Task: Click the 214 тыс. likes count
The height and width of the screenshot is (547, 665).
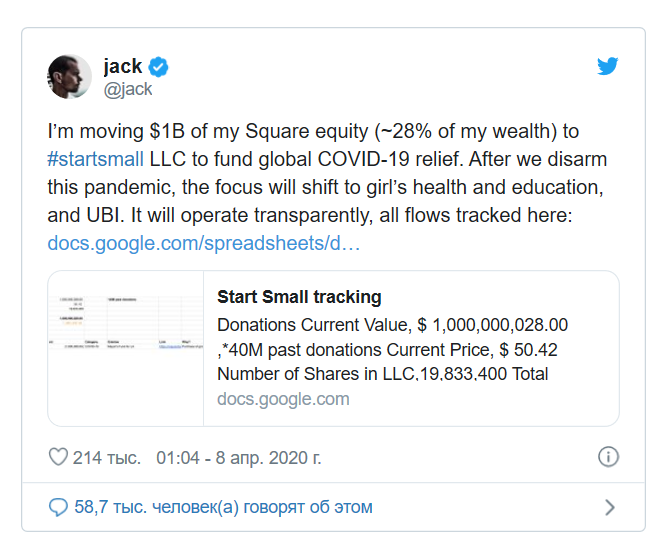Action: coord(106,458)
